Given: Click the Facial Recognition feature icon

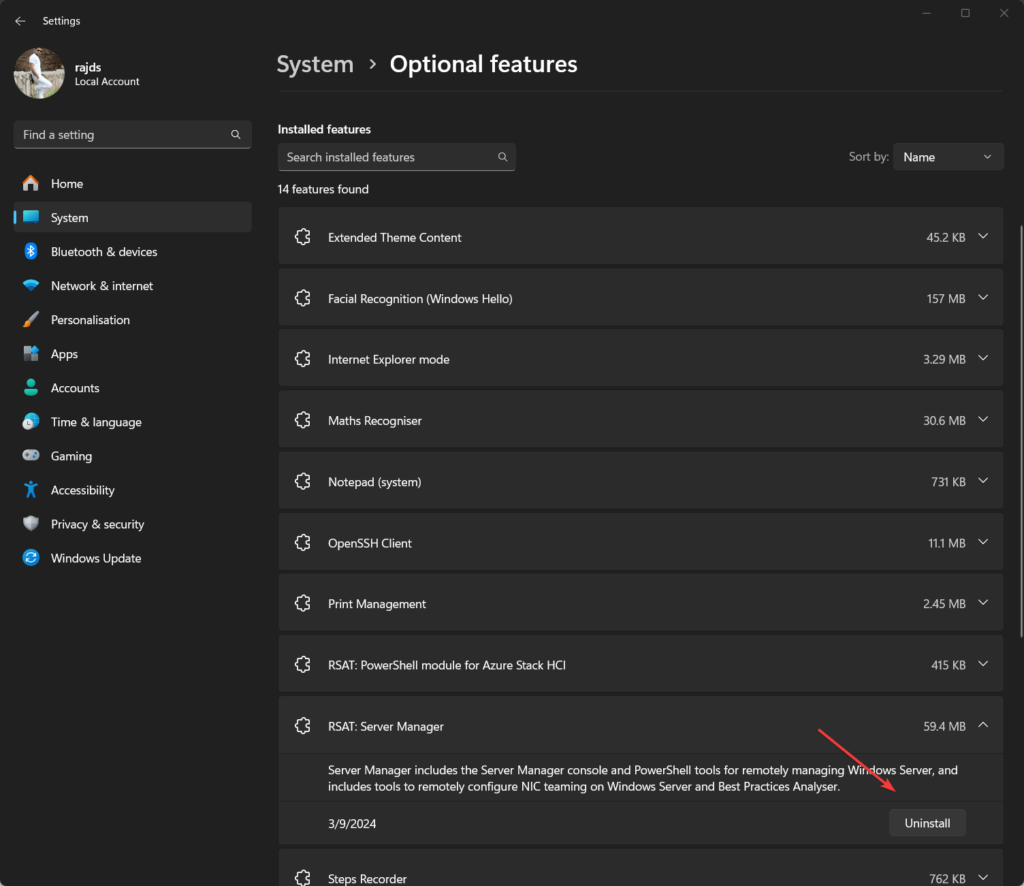Looking at the screenshot, I should pyautogui.click(x=302, y=298).
